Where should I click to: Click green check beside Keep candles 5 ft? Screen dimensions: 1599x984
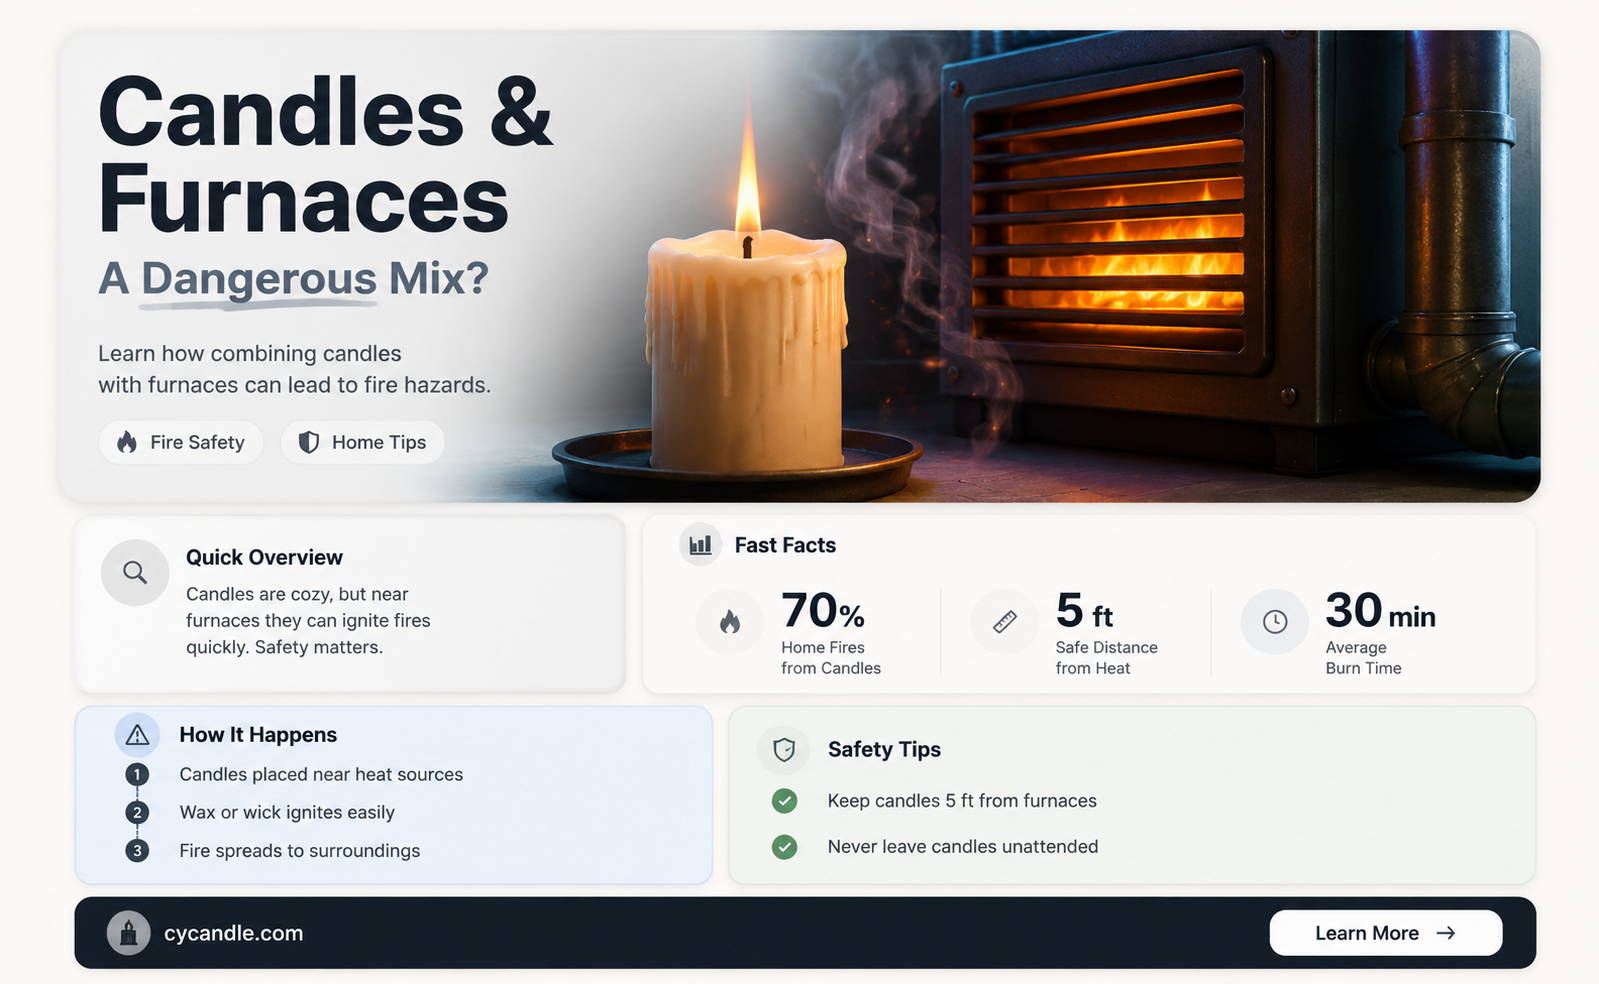785,801
